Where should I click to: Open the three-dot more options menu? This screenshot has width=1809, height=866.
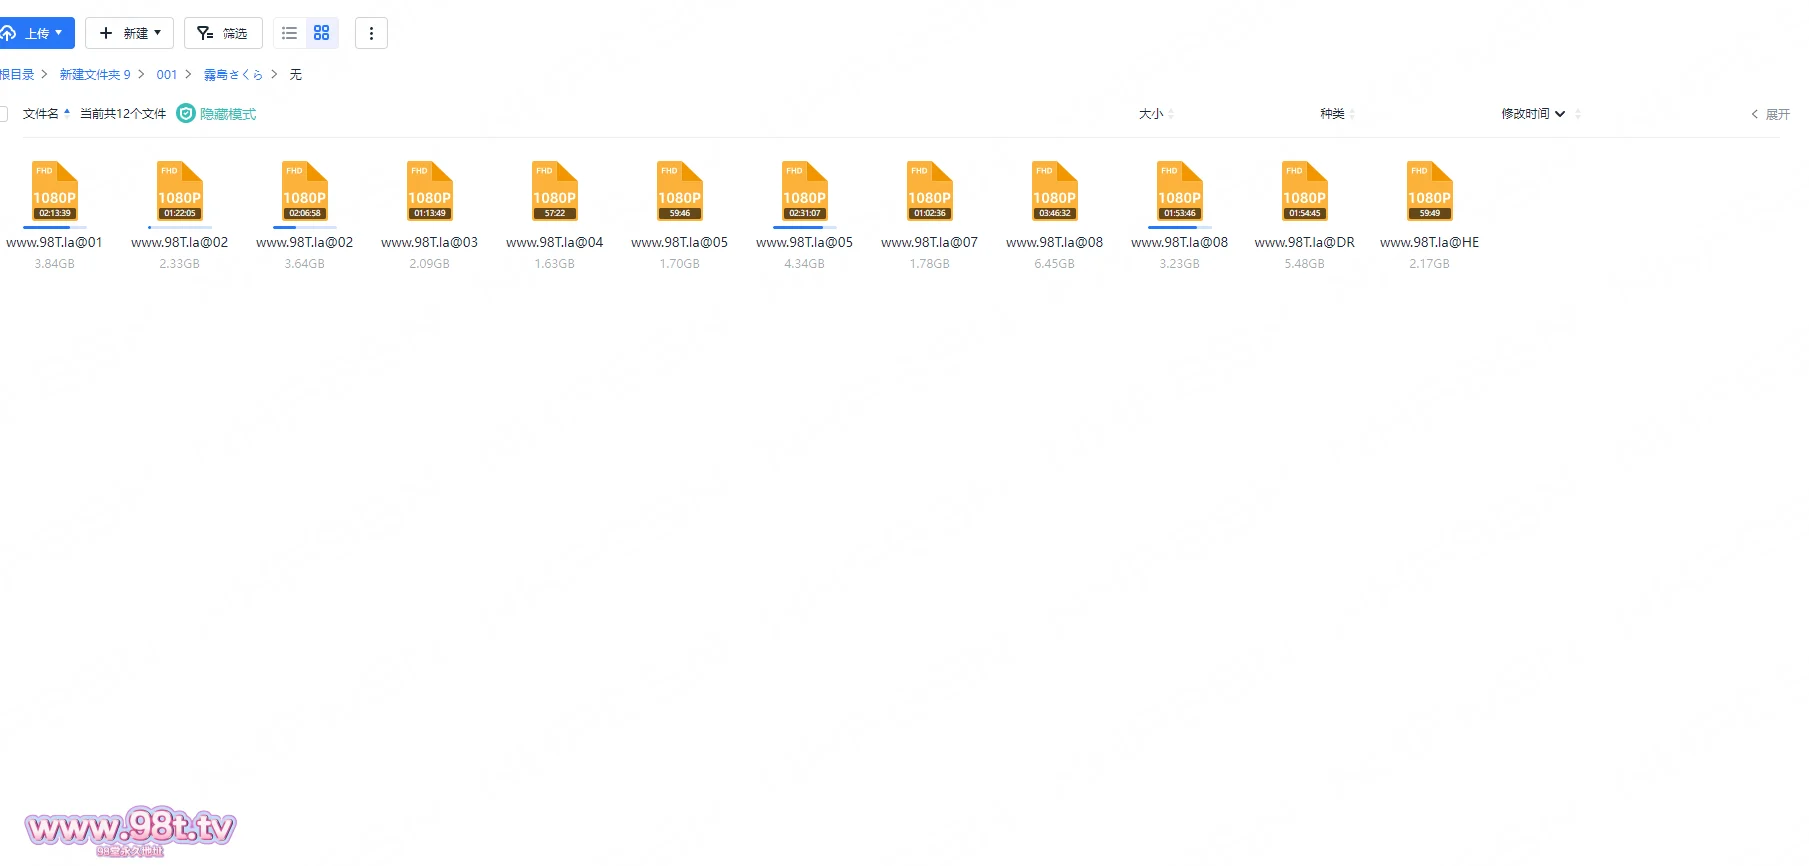371,33
